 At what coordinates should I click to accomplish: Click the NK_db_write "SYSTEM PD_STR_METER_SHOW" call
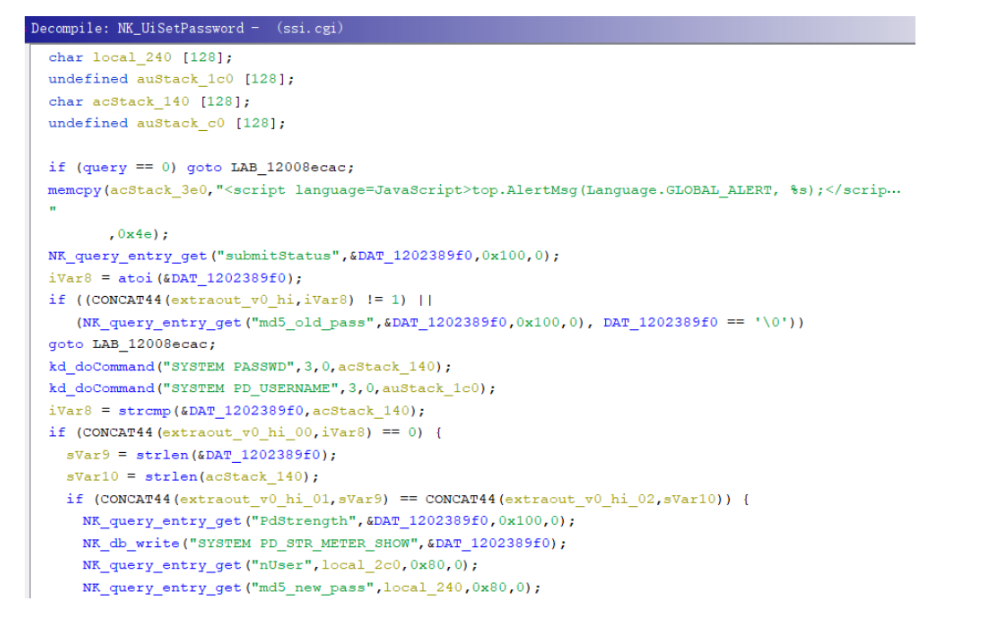(x=324, y=543)
